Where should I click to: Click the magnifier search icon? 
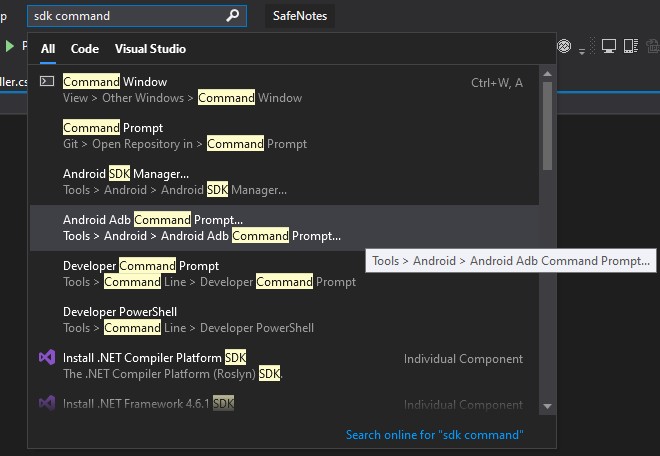tap(232, 16)
